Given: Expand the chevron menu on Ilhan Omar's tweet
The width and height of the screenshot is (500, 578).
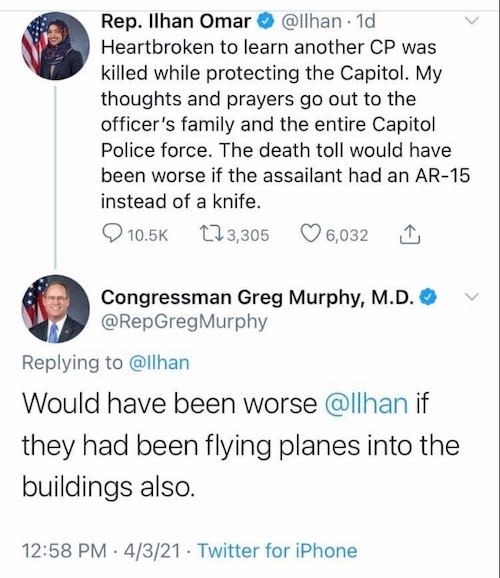Looking at the screenshot, I should (471, 20).
